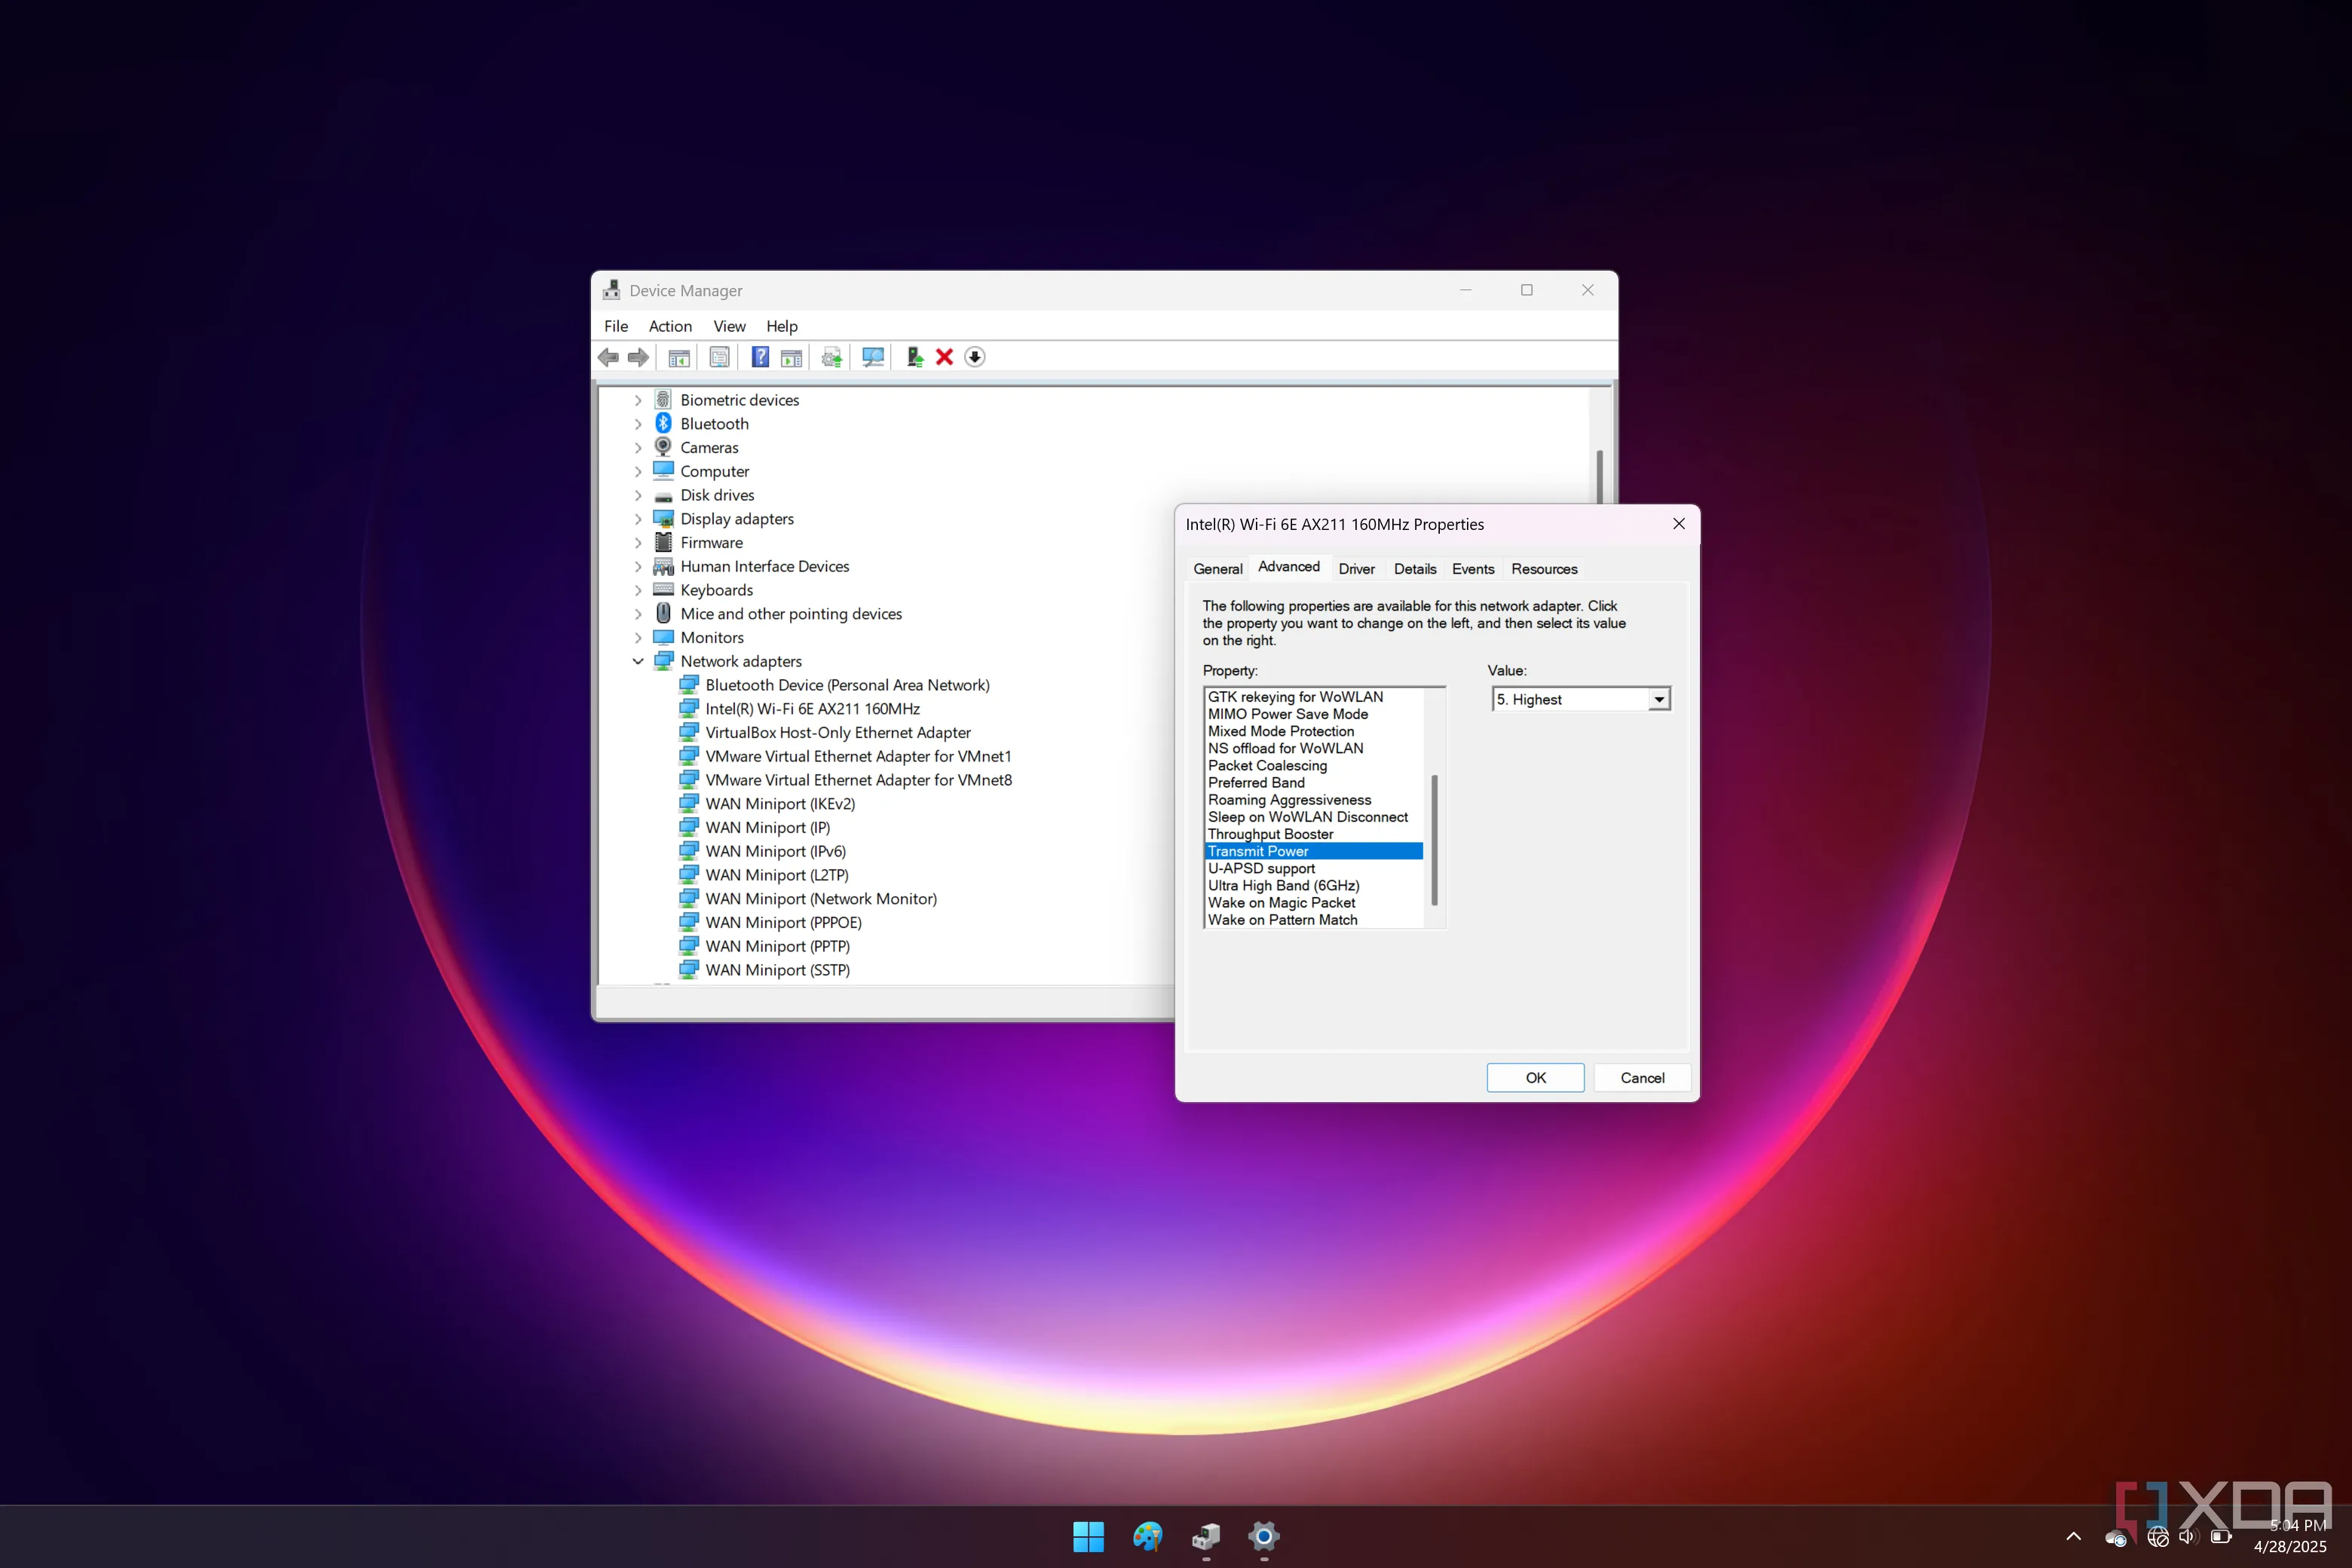Expand the Bluetooth category

pyautogui.click(x=638, y=424)
